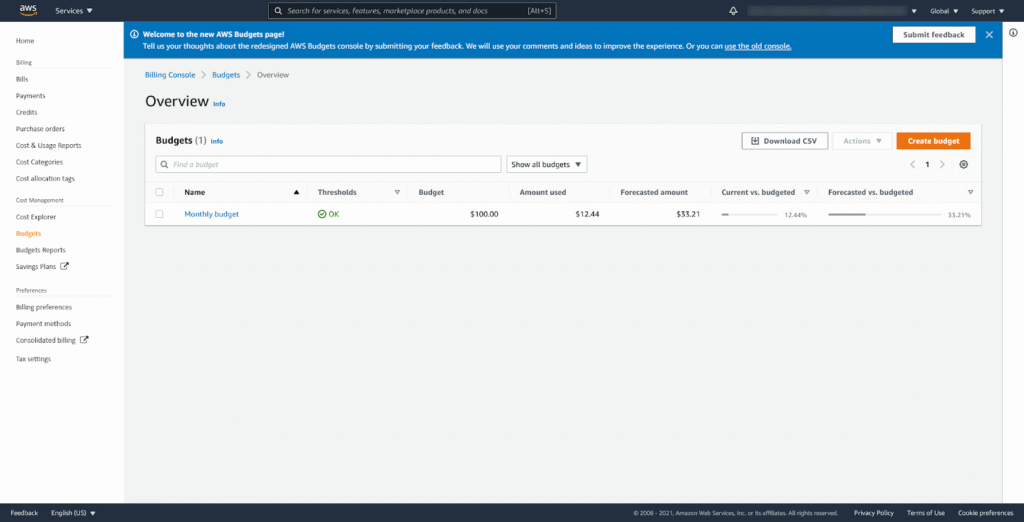The image size is (1024, 522).
Task: Open the account name dropdown
Action: point(832,11)
